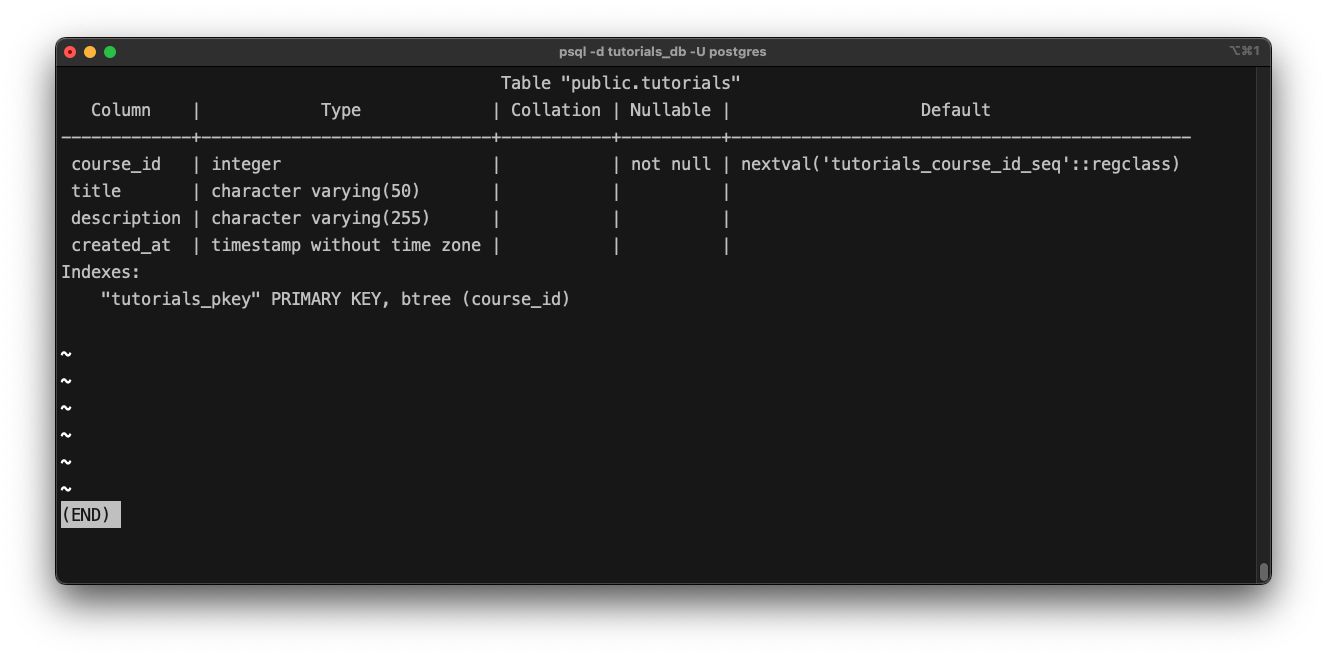Viewport: 1327px width, 658px height.
Task: Click the course_id column name
Action: [117, 163]
